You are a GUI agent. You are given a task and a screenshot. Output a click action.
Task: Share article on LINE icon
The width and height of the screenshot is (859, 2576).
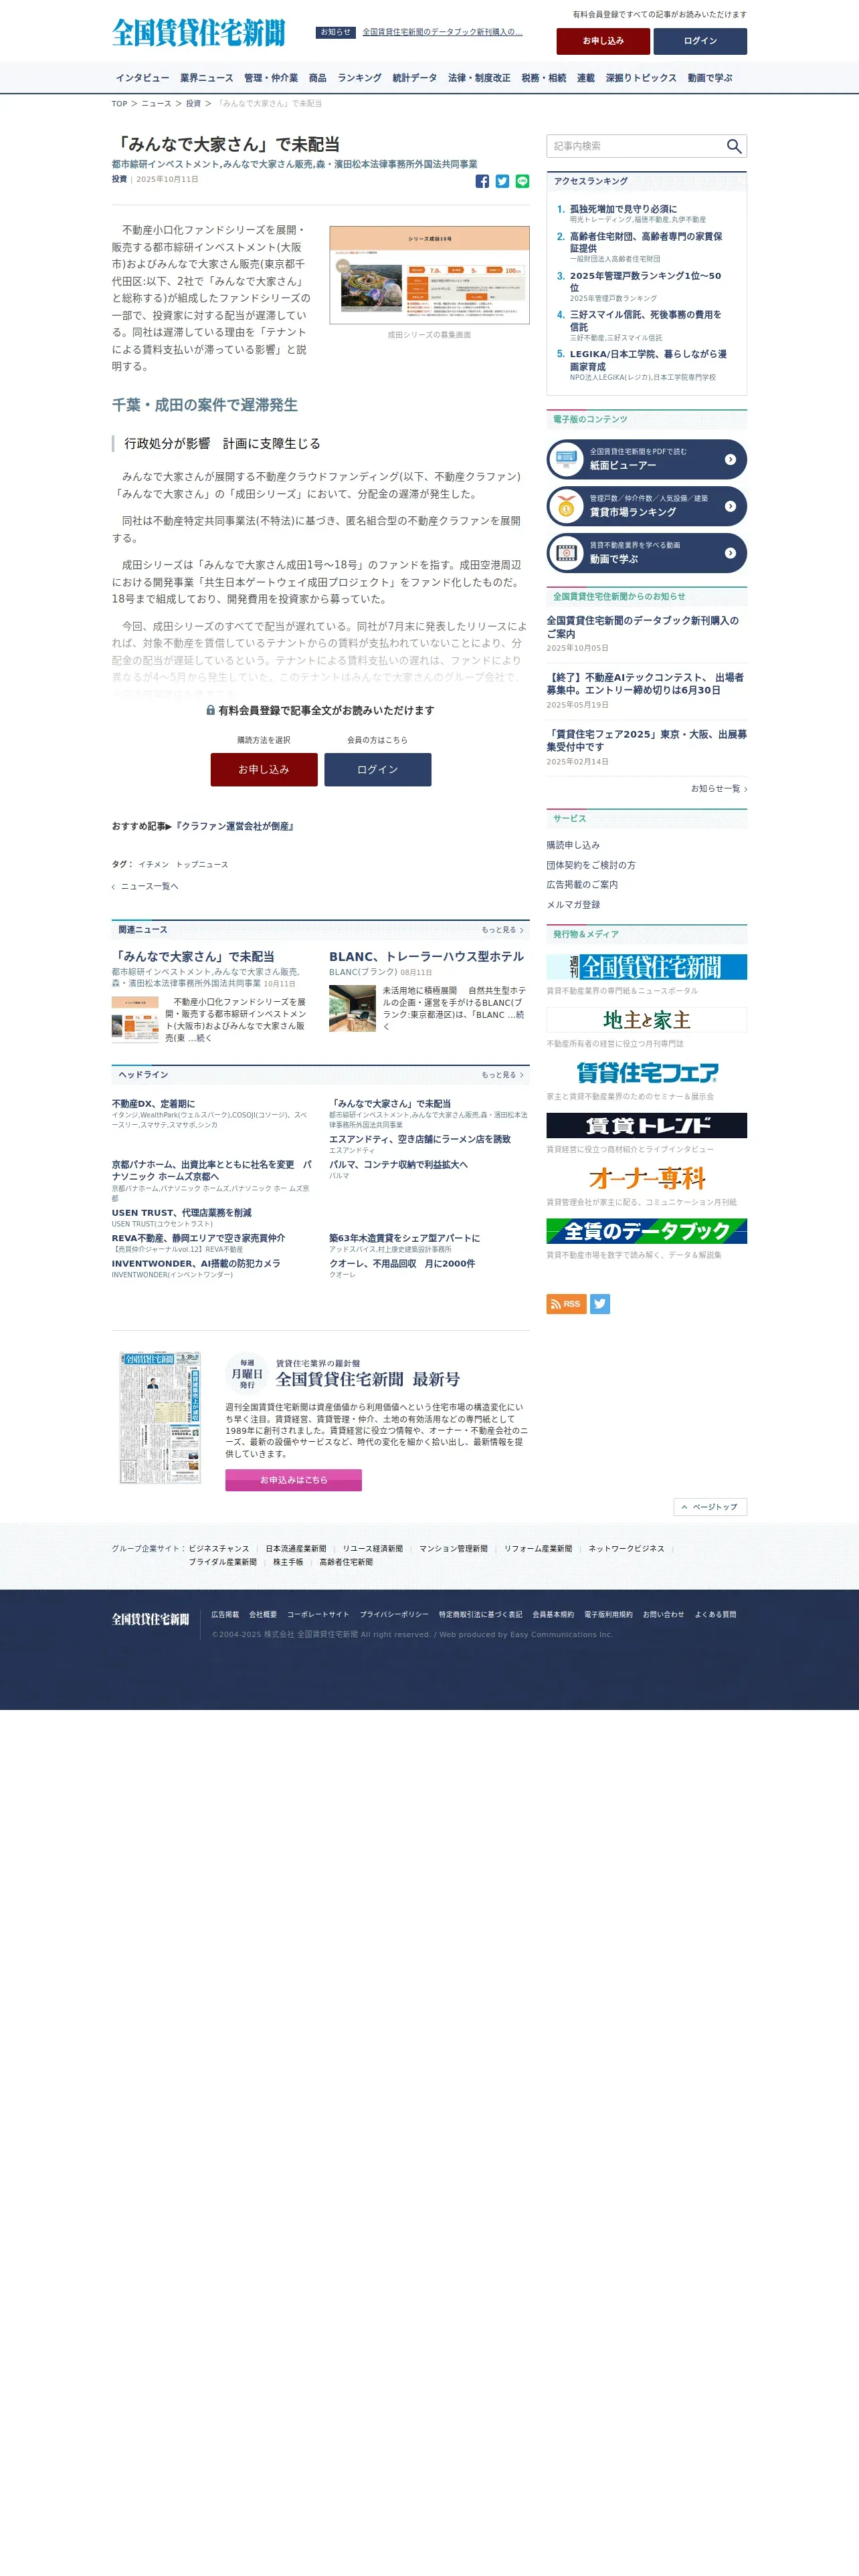click(x=522, y=181)
